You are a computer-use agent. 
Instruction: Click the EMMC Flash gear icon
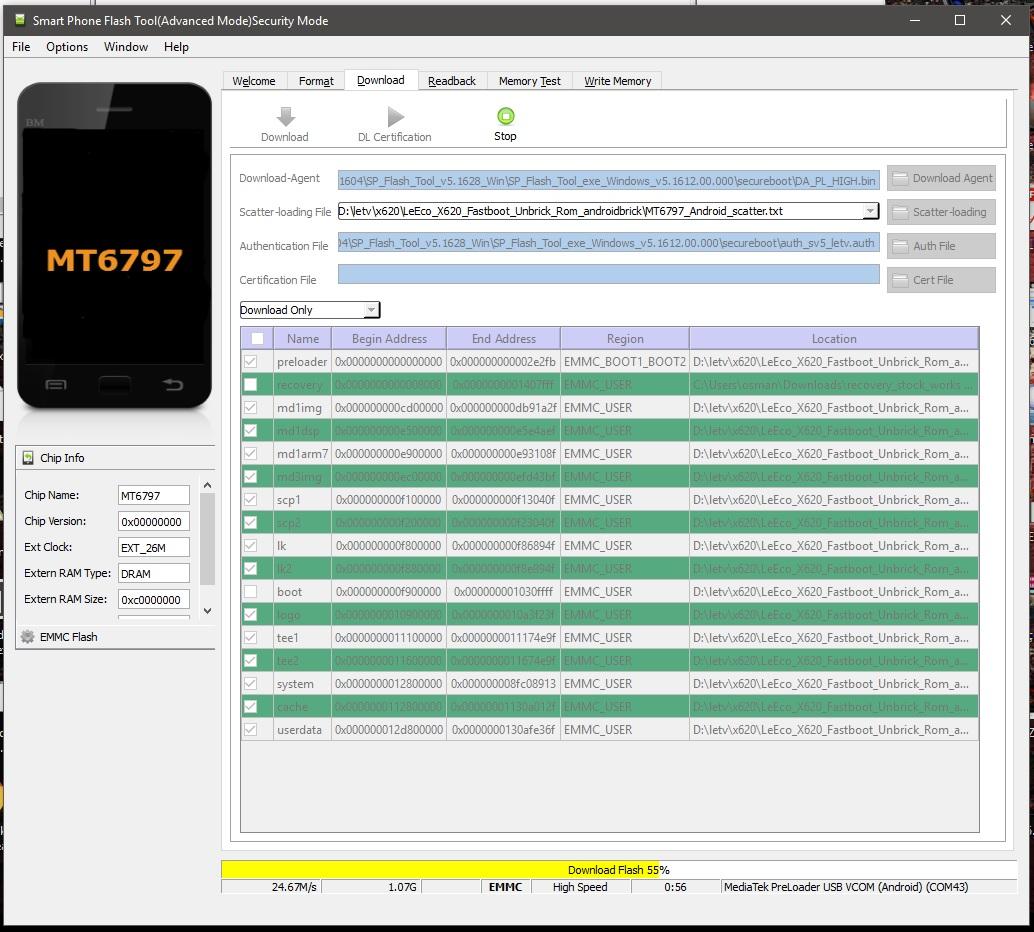coord(28,637)
